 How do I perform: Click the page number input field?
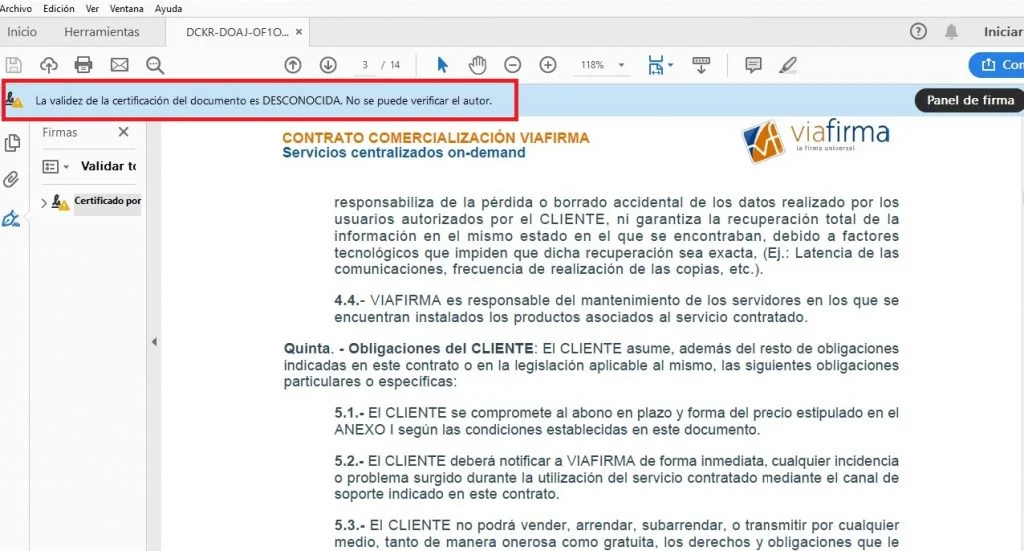[366, 65]
